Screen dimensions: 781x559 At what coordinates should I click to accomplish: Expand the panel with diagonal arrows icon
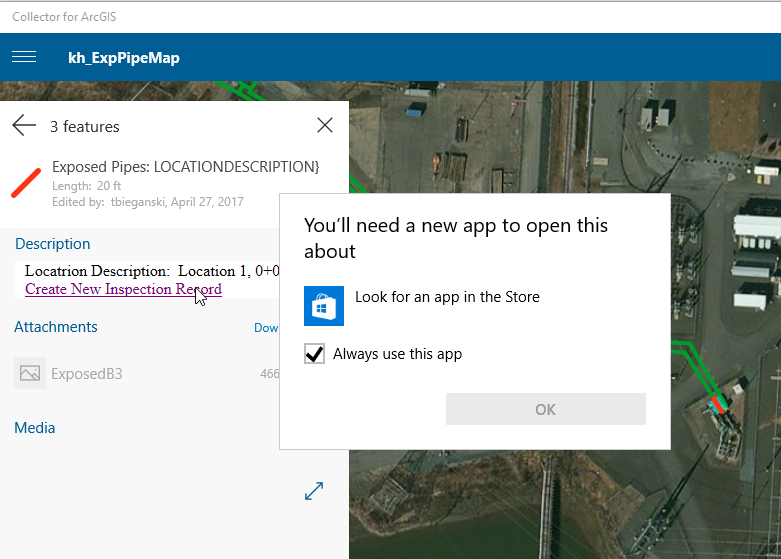click(314, 491)
